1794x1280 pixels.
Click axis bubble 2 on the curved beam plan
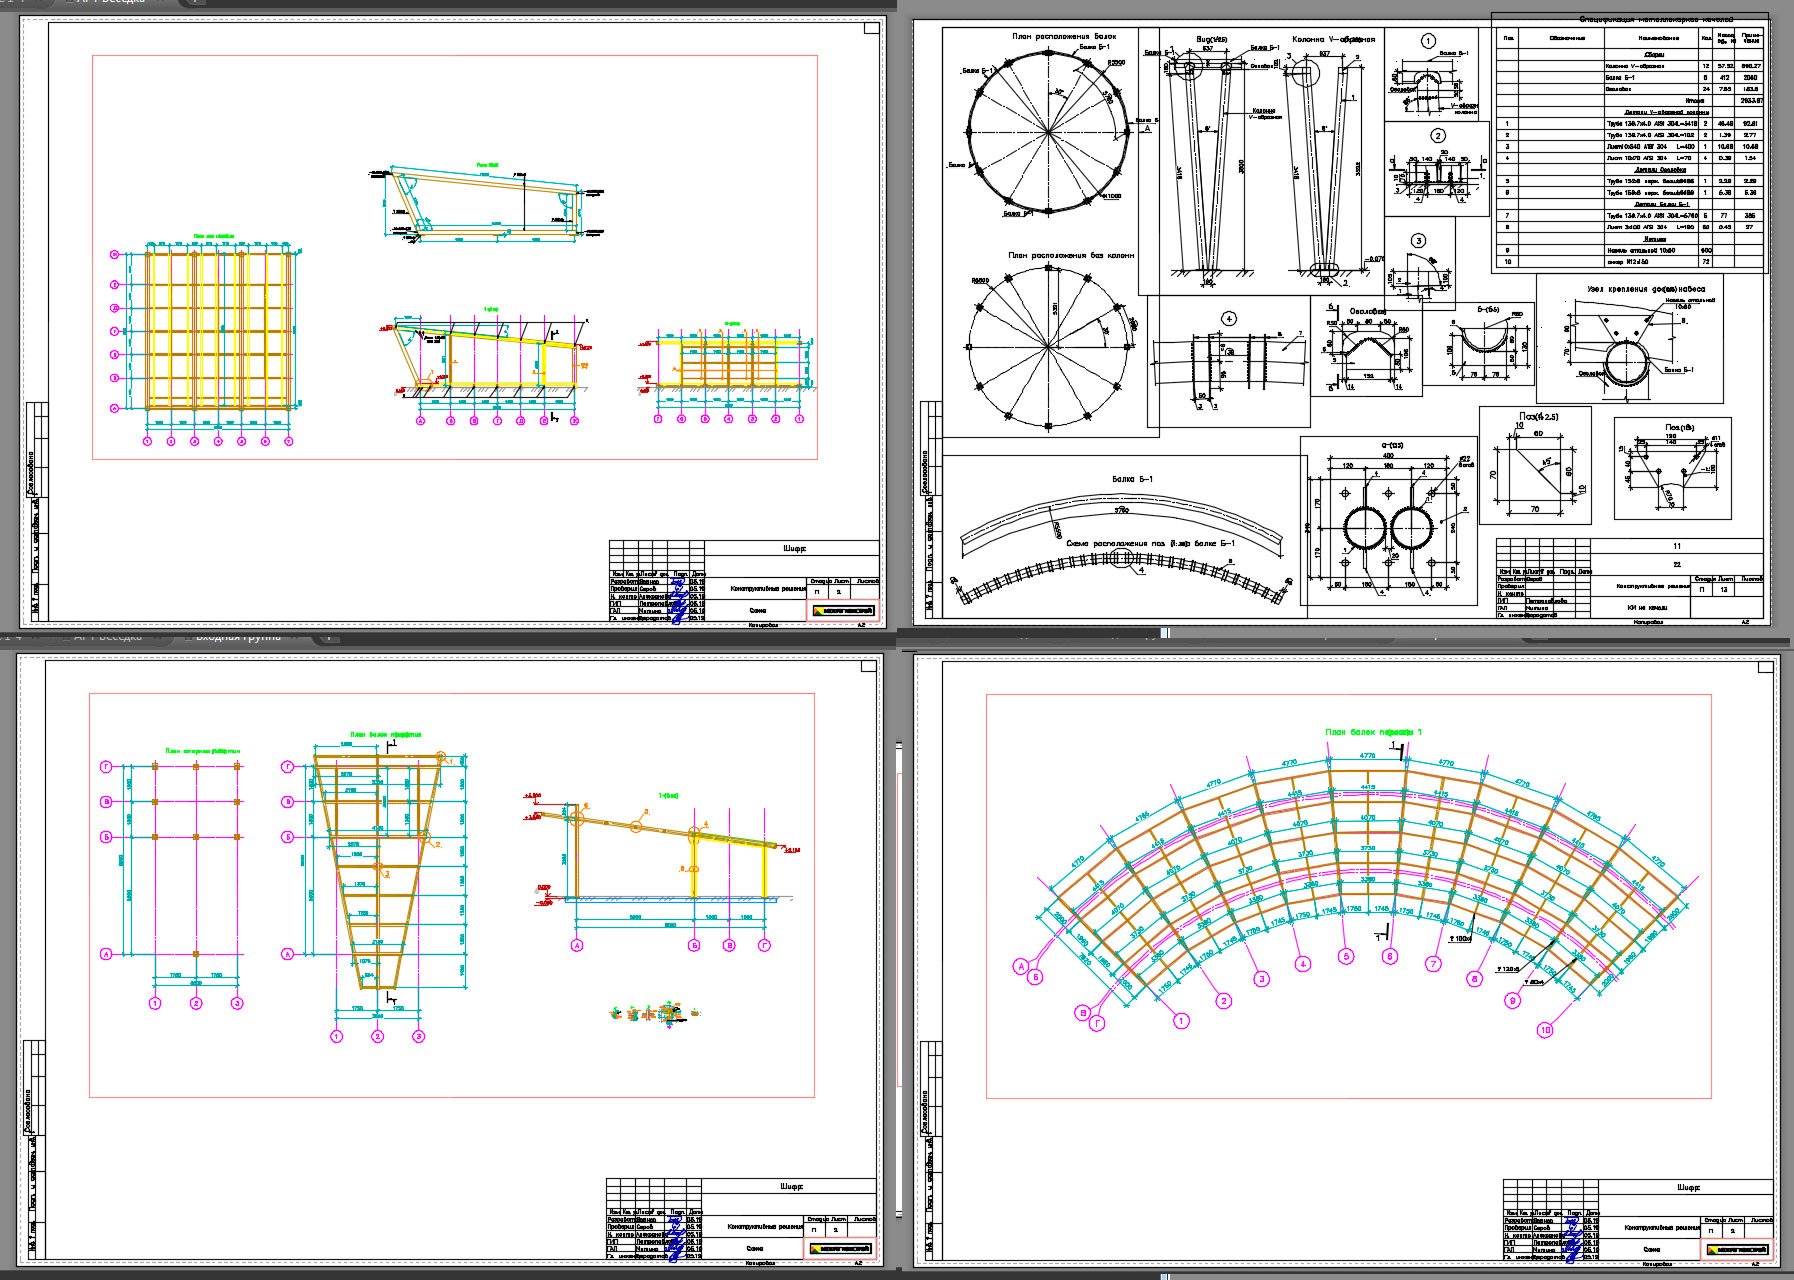click(x=1223, y=1000)
